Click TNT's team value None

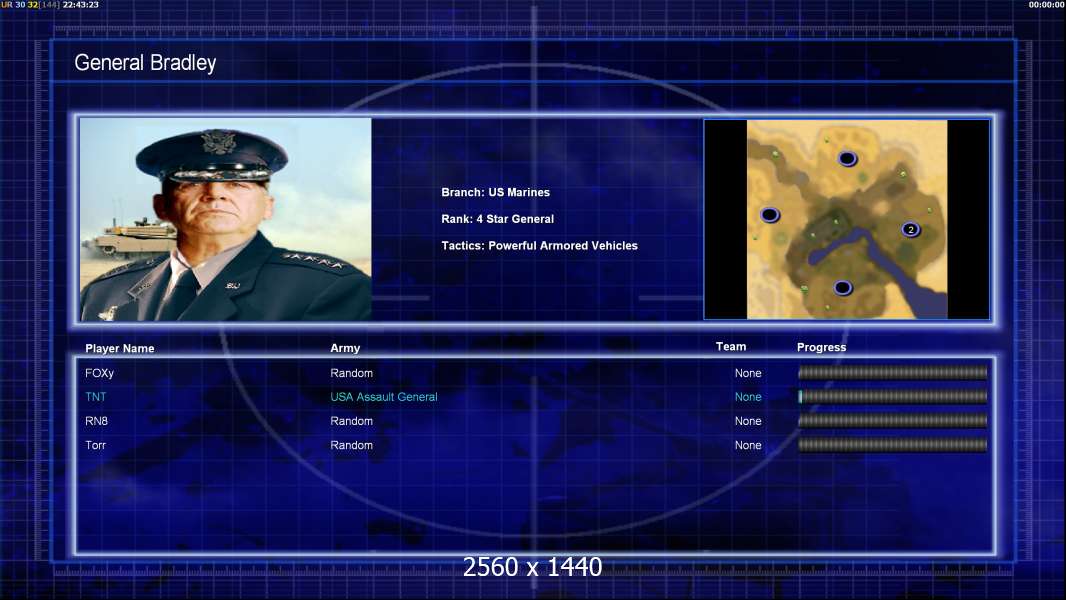point(748,397)
